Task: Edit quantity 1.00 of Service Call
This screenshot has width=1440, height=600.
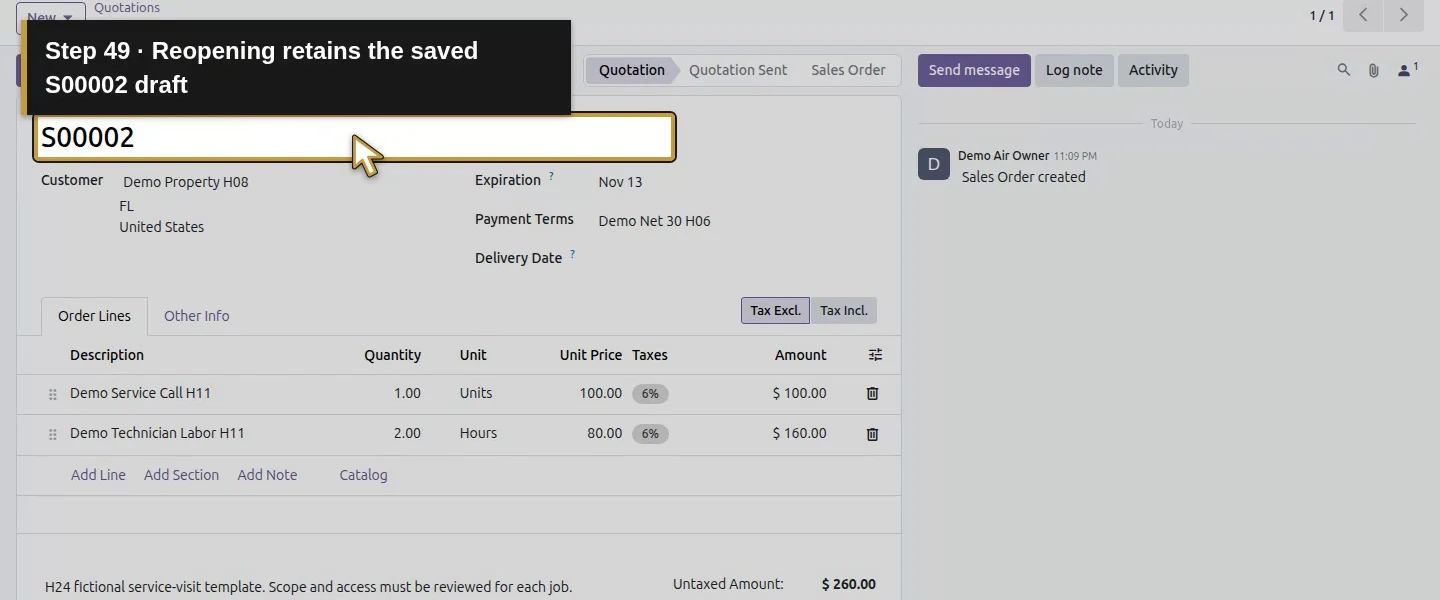Action: tap(407, 393)
